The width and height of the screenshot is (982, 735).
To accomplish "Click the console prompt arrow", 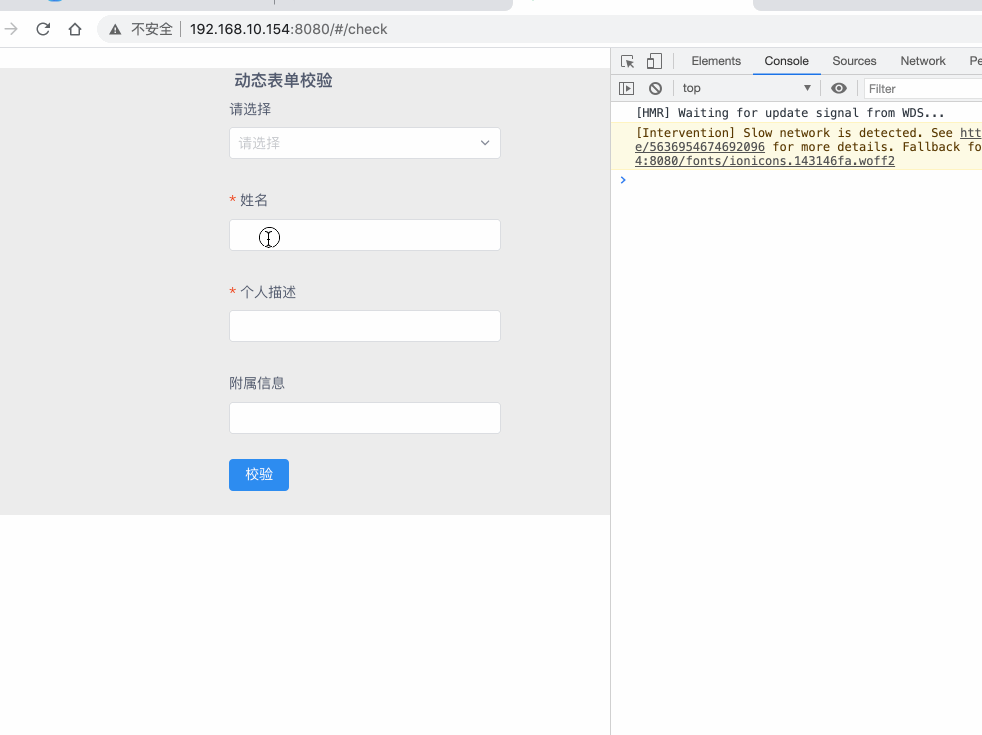I will click(623, 180).
